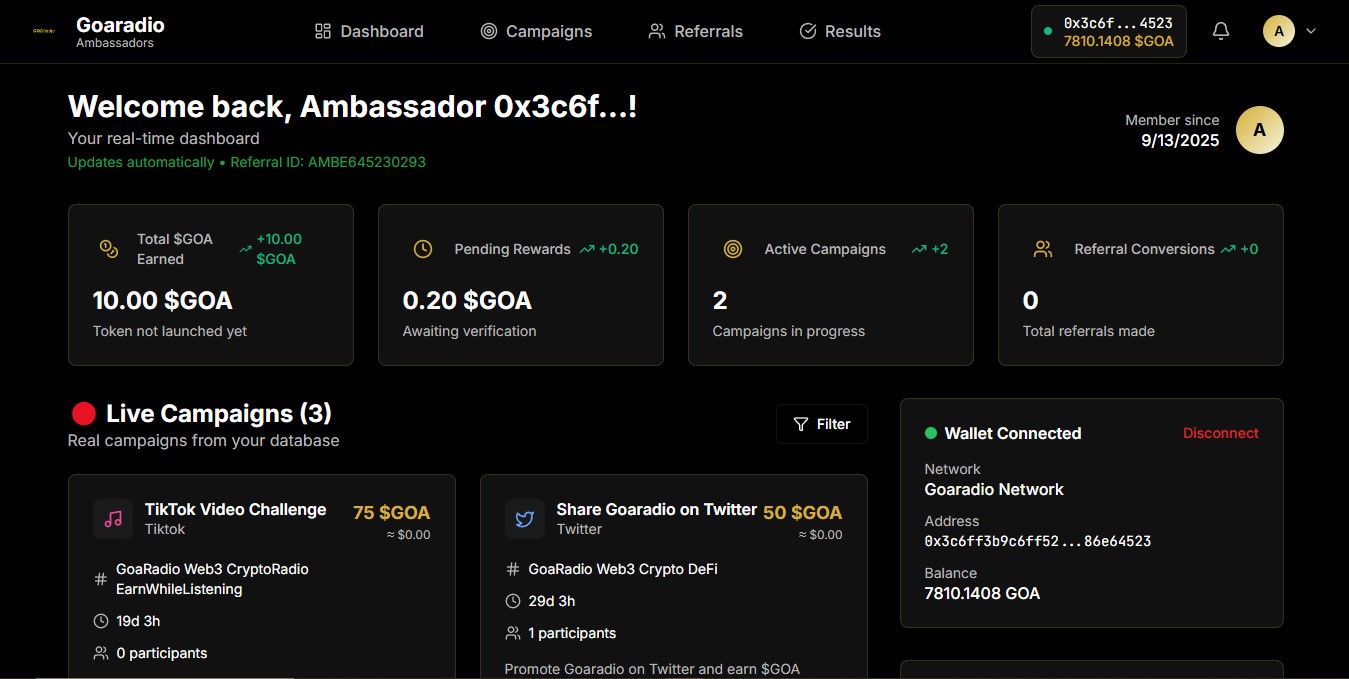Disconnect the connected wallet
1349x679 pixels.
click(x=1220, y=433)
